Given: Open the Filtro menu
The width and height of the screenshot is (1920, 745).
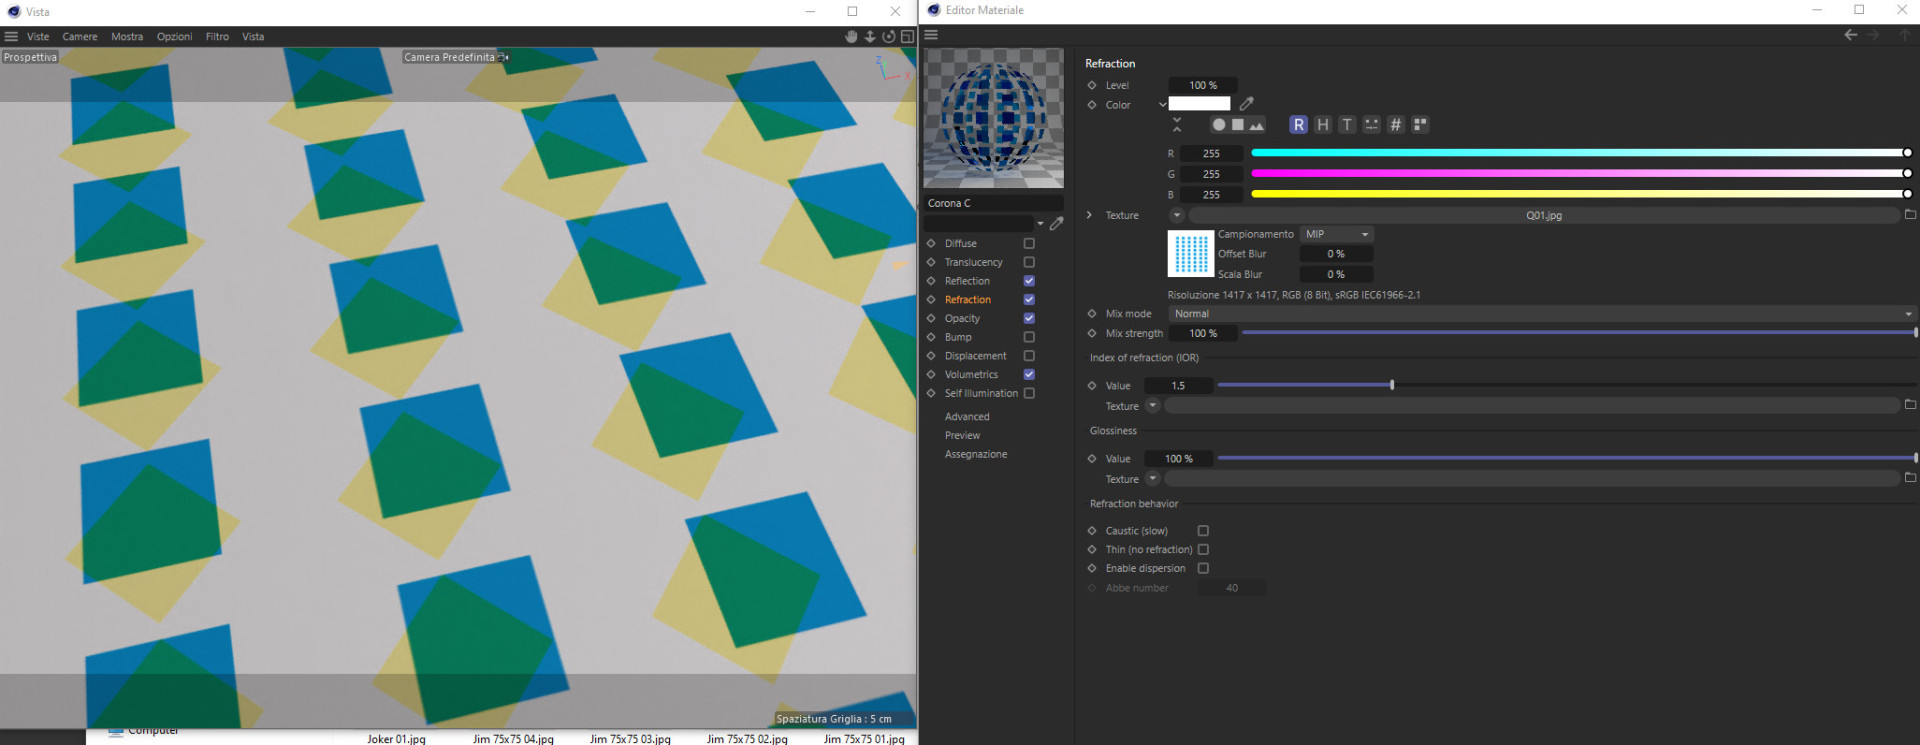Looking at the screenshot, I should click(217, 37).
